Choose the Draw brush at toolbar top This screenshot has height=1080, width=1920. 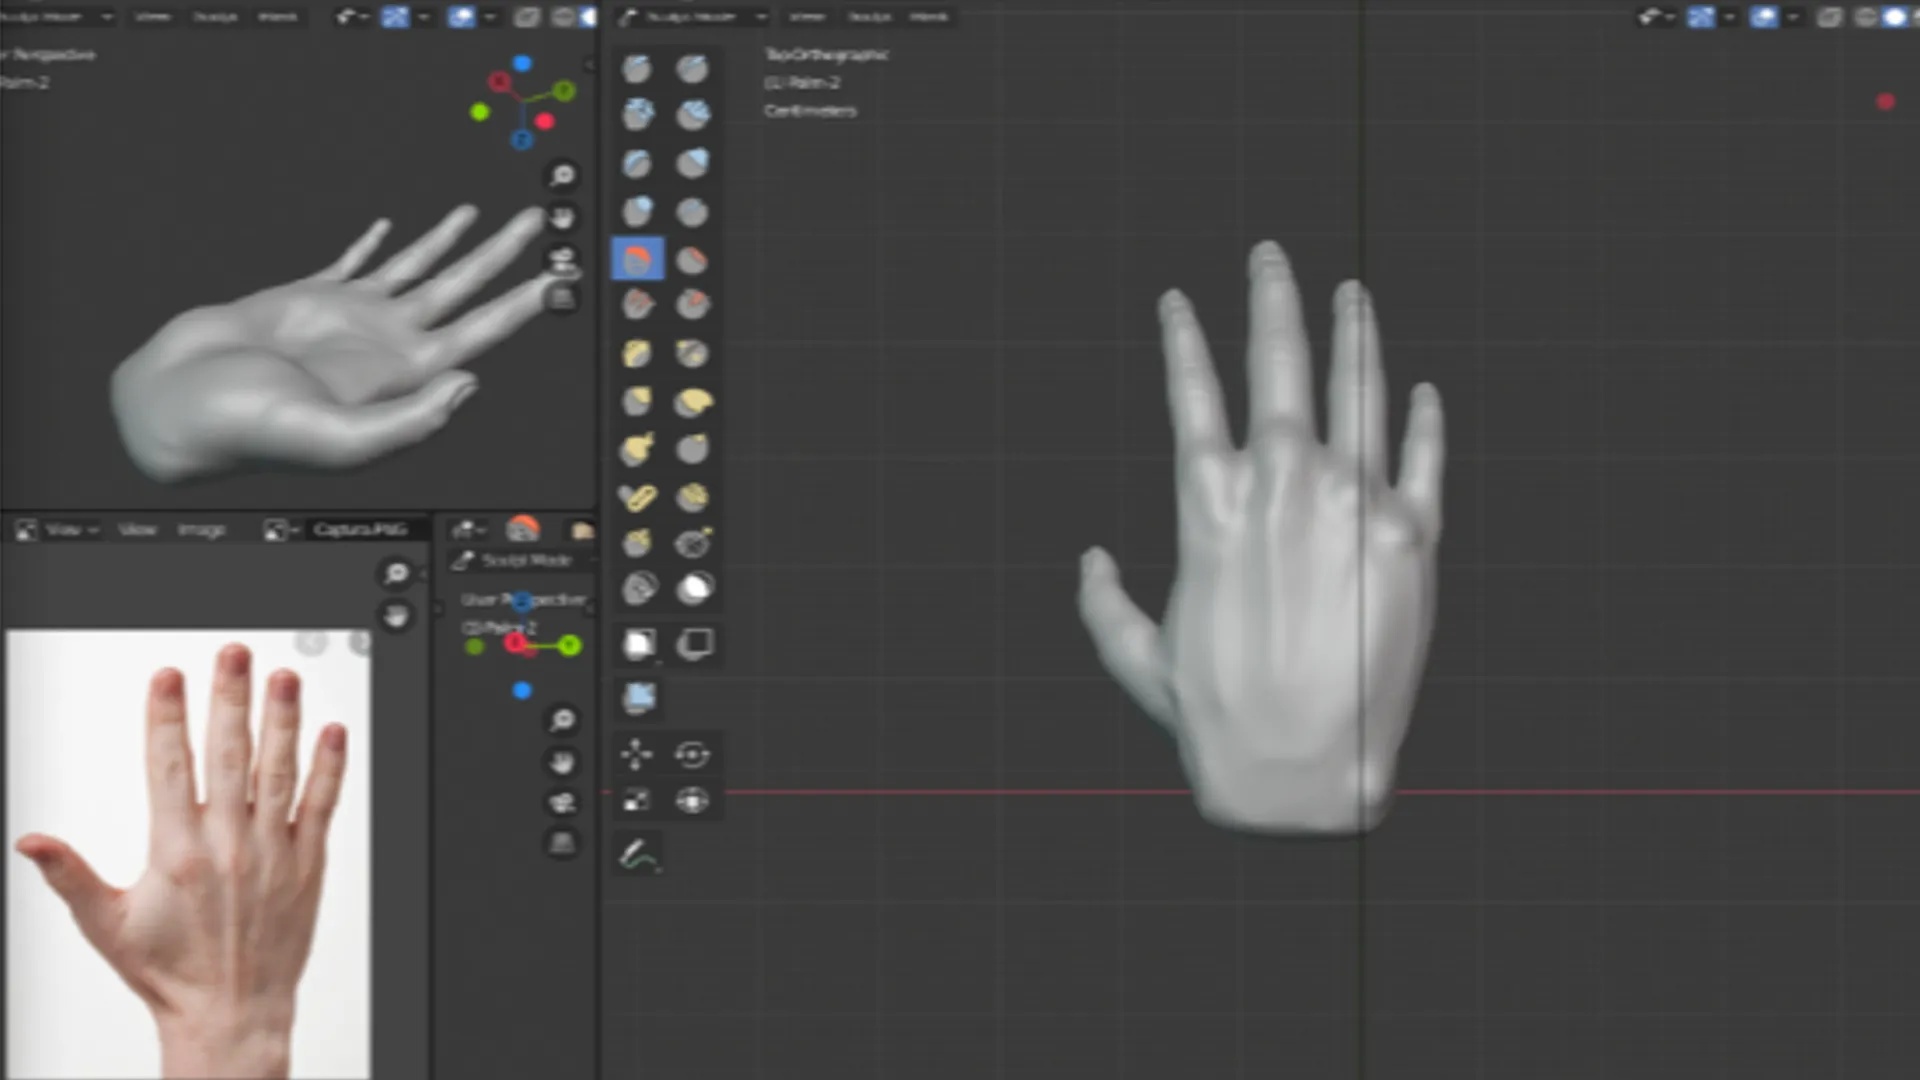click(637, 69)
